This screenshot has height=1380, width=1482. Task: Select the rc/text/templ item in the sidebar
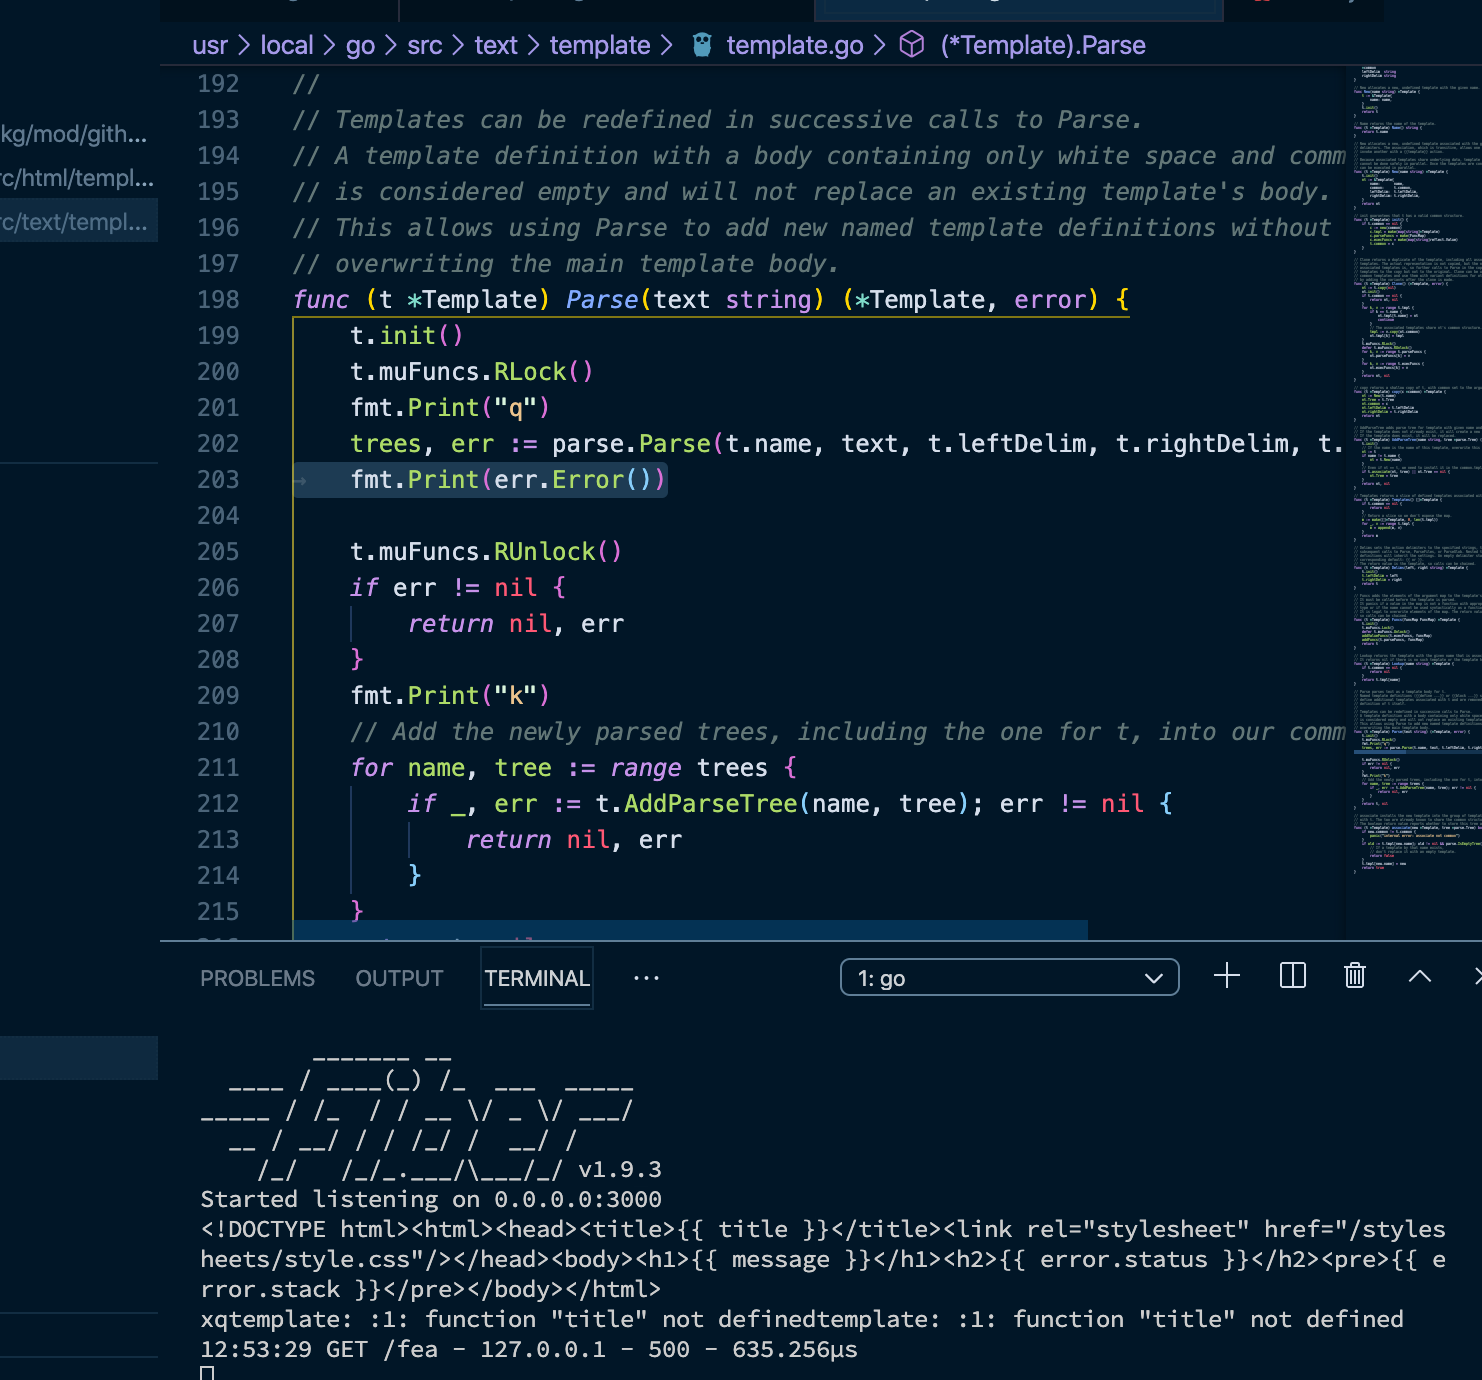[78, 220]
